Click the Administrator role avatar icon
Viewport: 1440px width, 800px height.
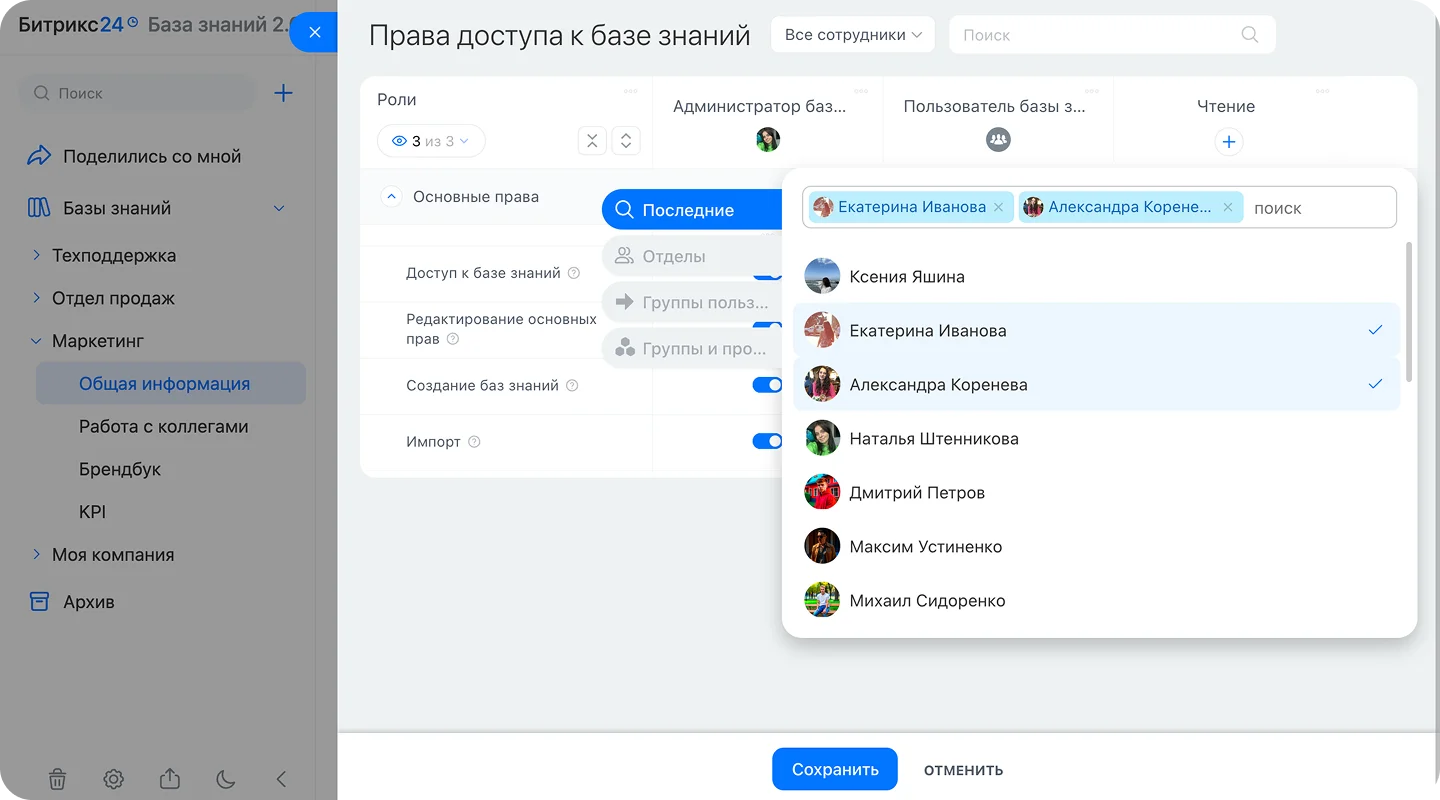[767, 140]
